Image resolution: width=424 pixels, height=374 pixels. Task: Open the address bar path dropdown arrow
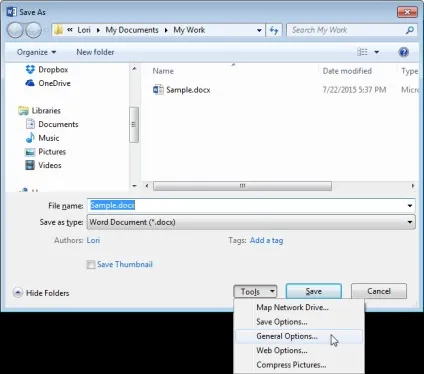pyautogui.click(x=259, y=30)
